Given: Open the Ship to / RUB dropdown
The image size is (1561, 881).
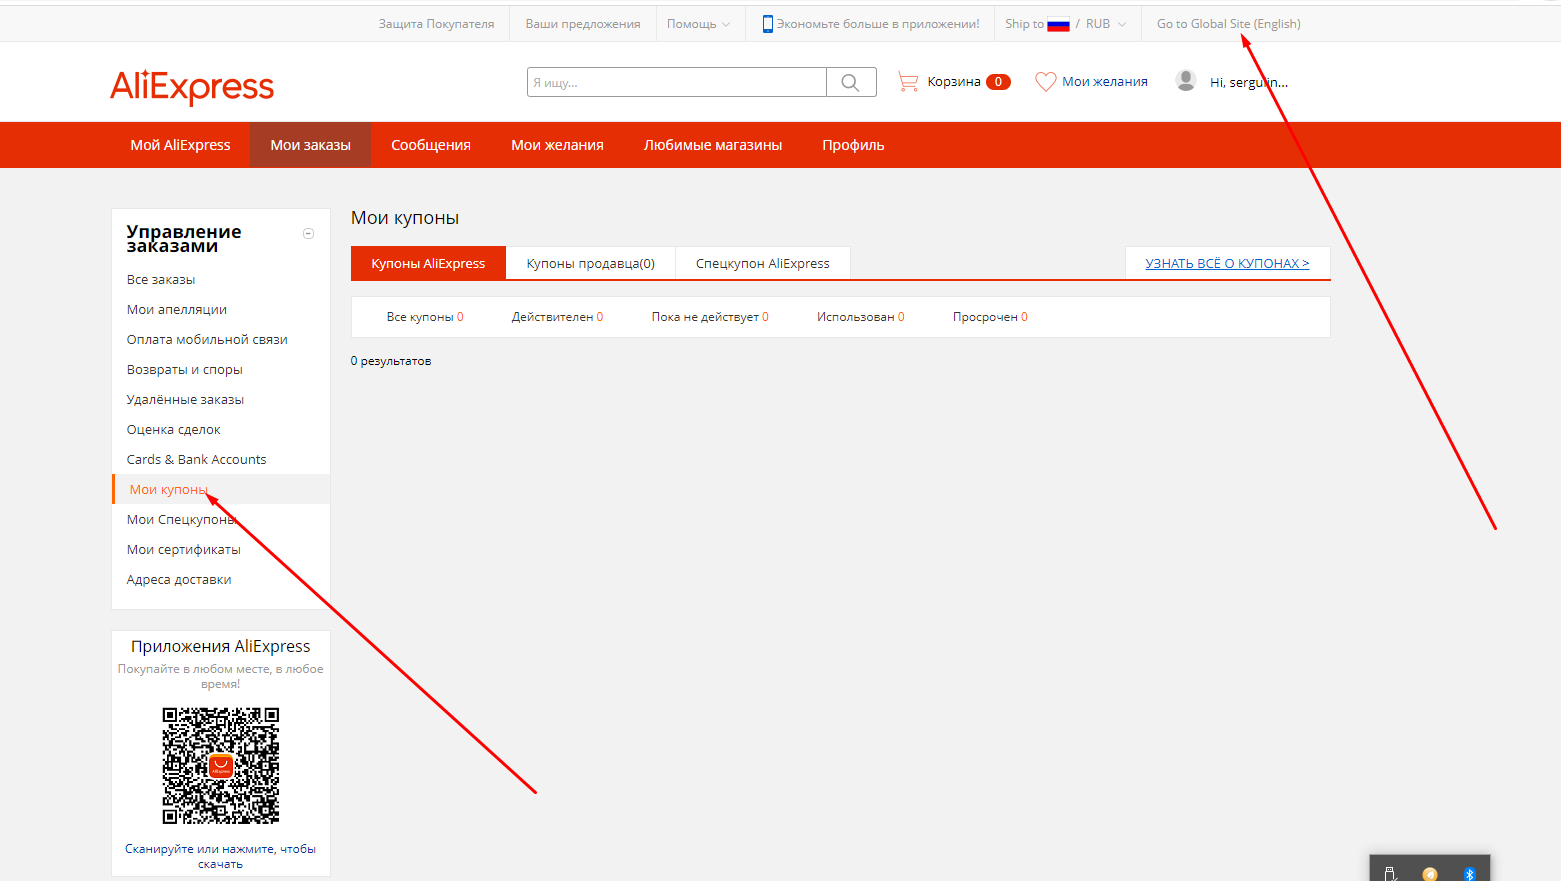Looking at the screenshot, I should point(1067,24).
